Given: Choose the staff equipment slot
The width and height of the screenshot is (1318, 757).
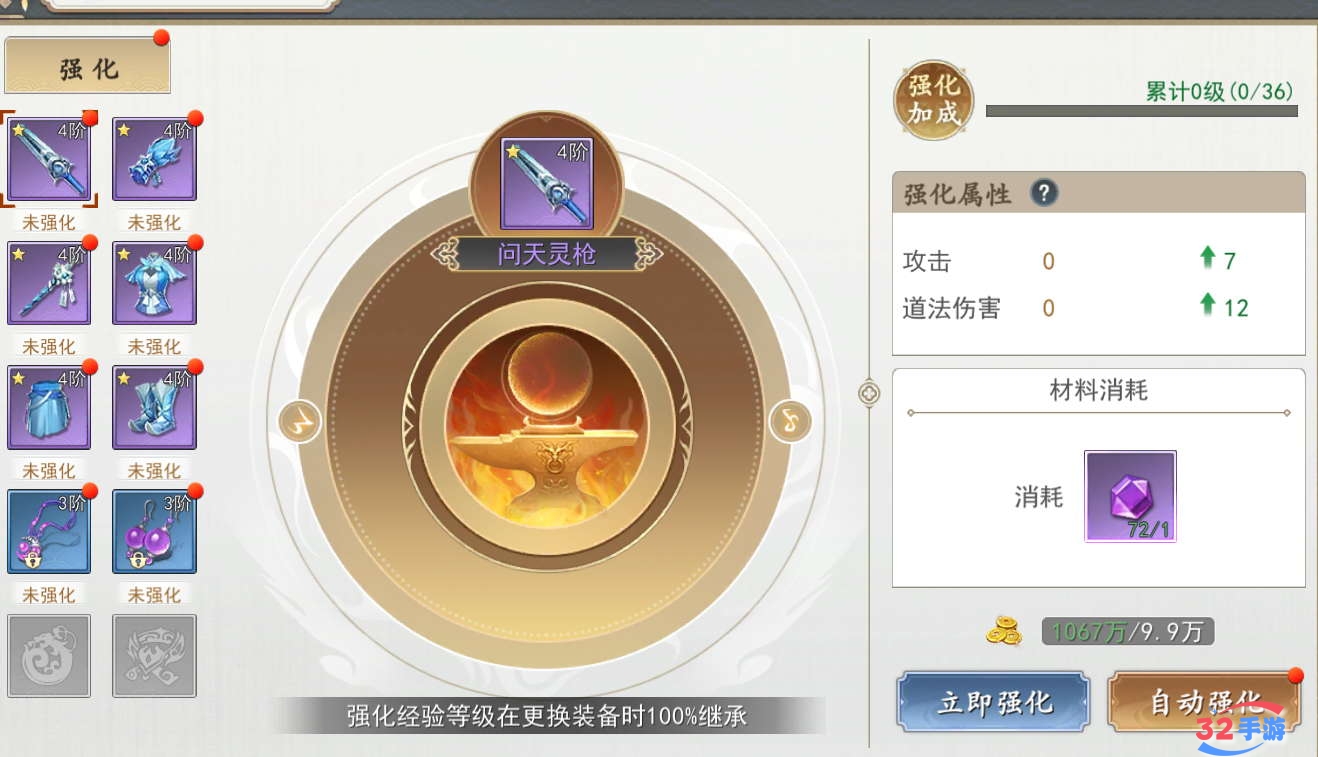Looking at the screenshot, I should coord(49,283).
